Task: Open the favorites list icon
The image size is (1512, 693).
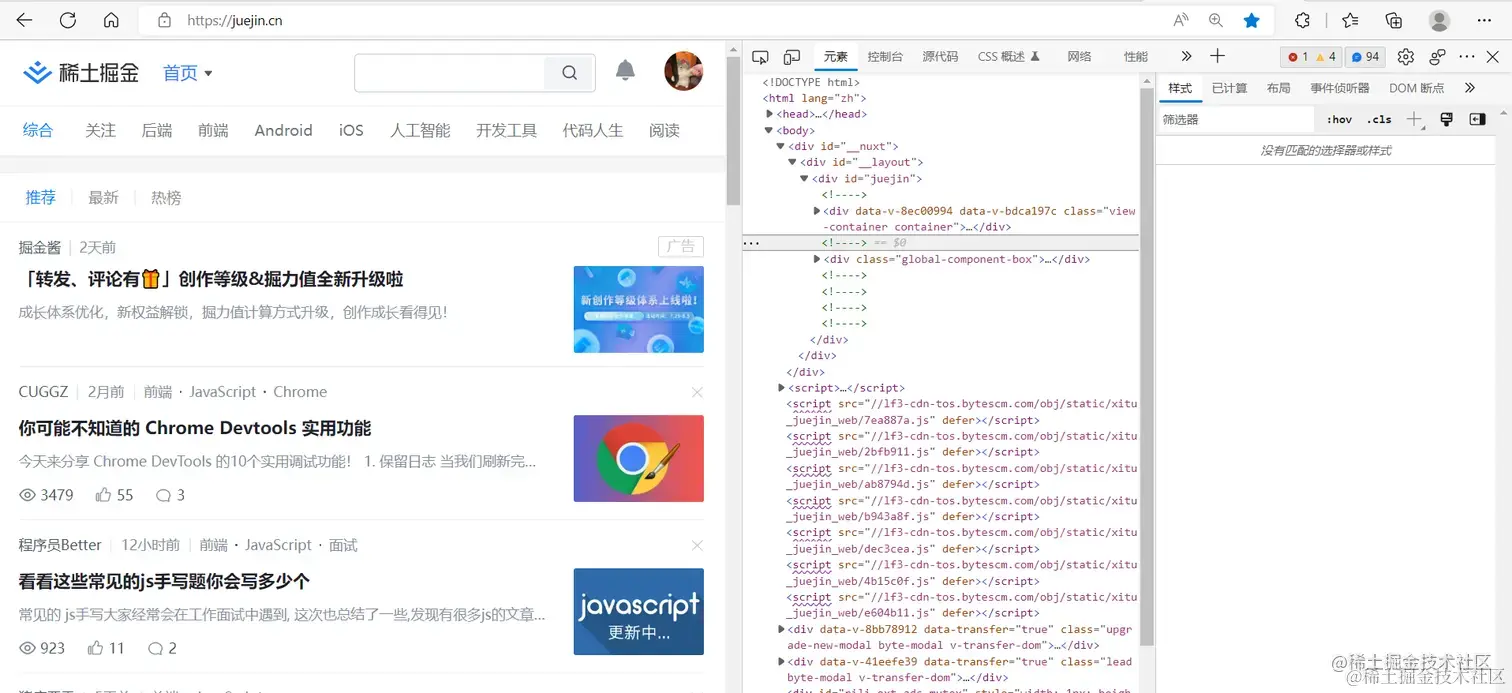Action: 1350,20
